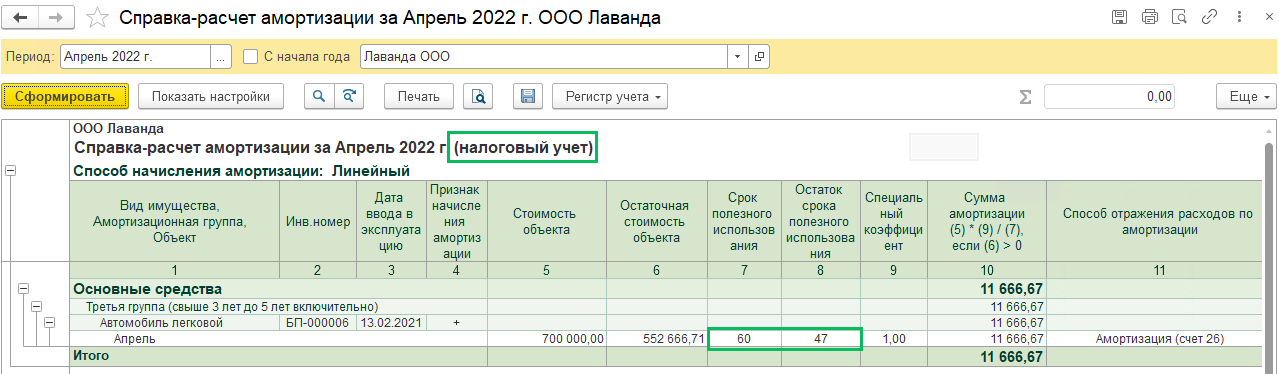Viewport: 1279px width, 374px height.
Task: Enable the 'С начала года' checkbox
Action: (251, 57)
